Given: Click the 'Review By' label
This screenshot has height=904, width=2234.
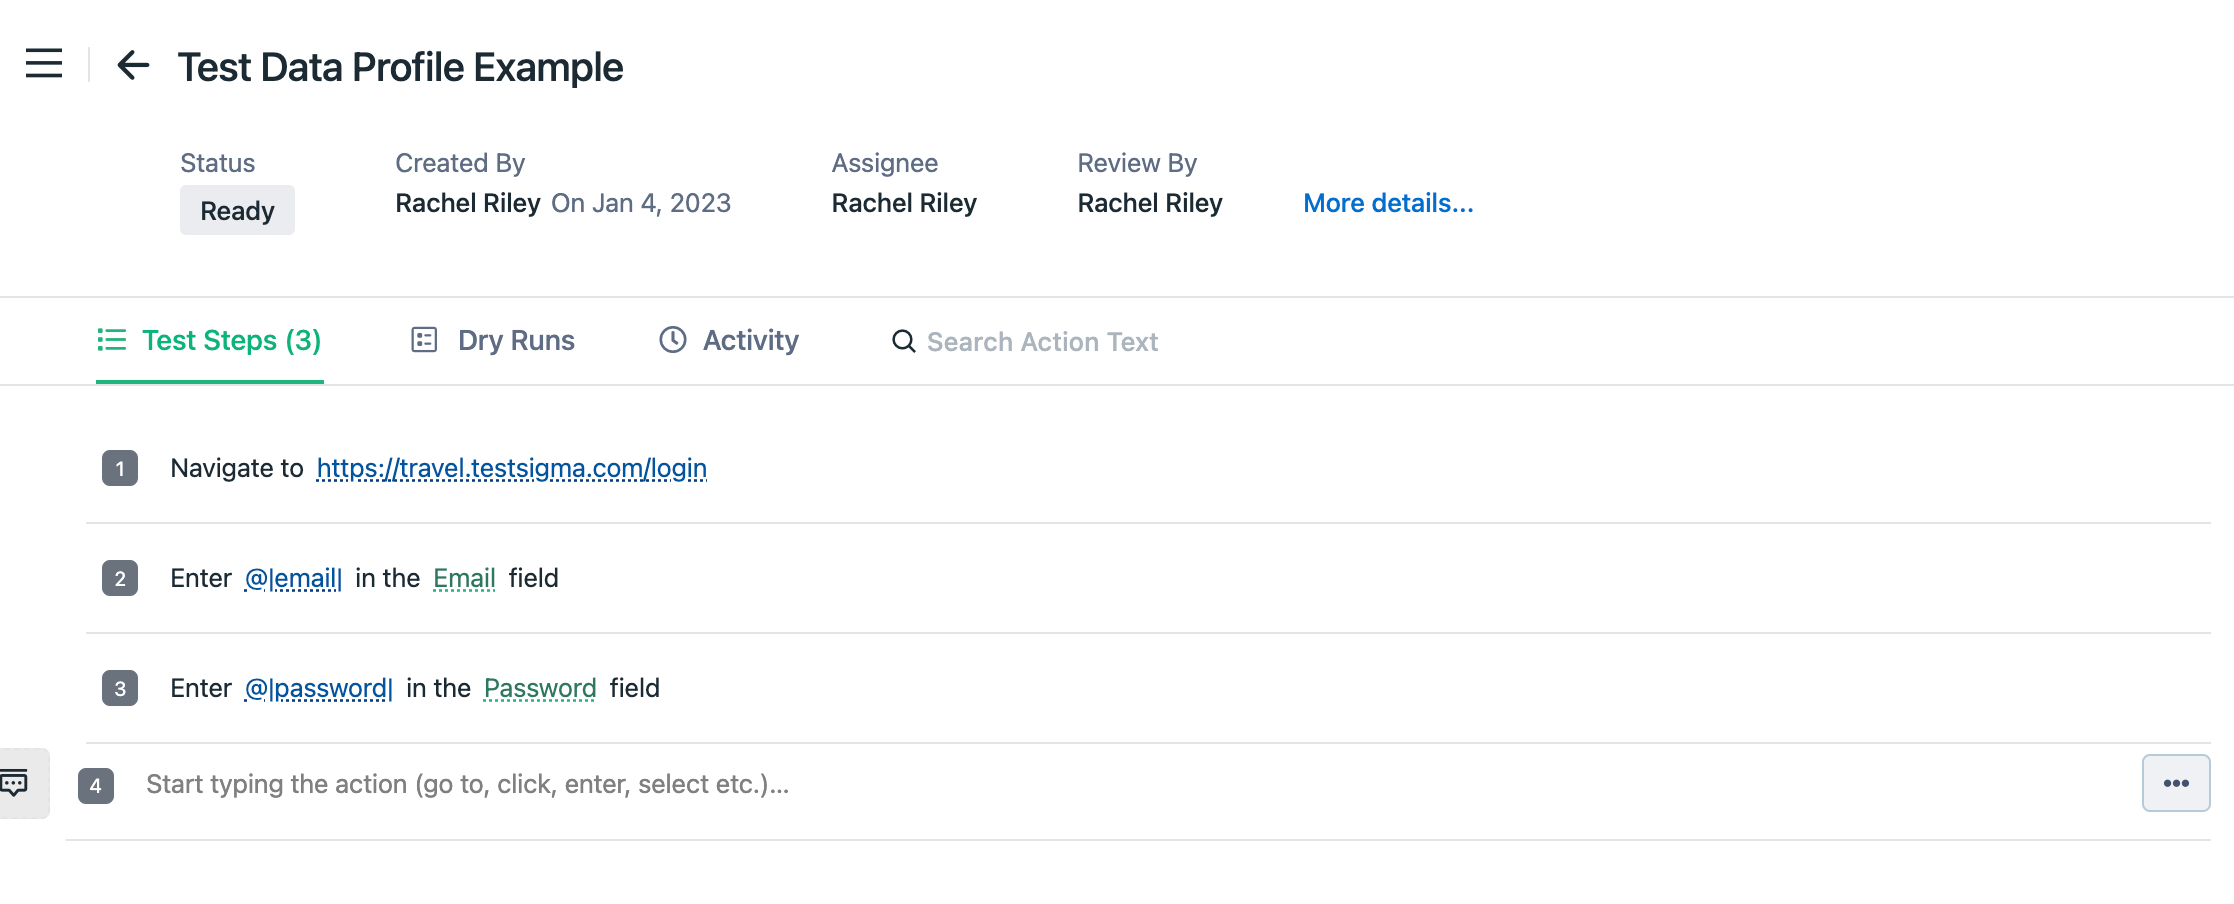Looking at the screenshot, I should tap(1137, 163).
